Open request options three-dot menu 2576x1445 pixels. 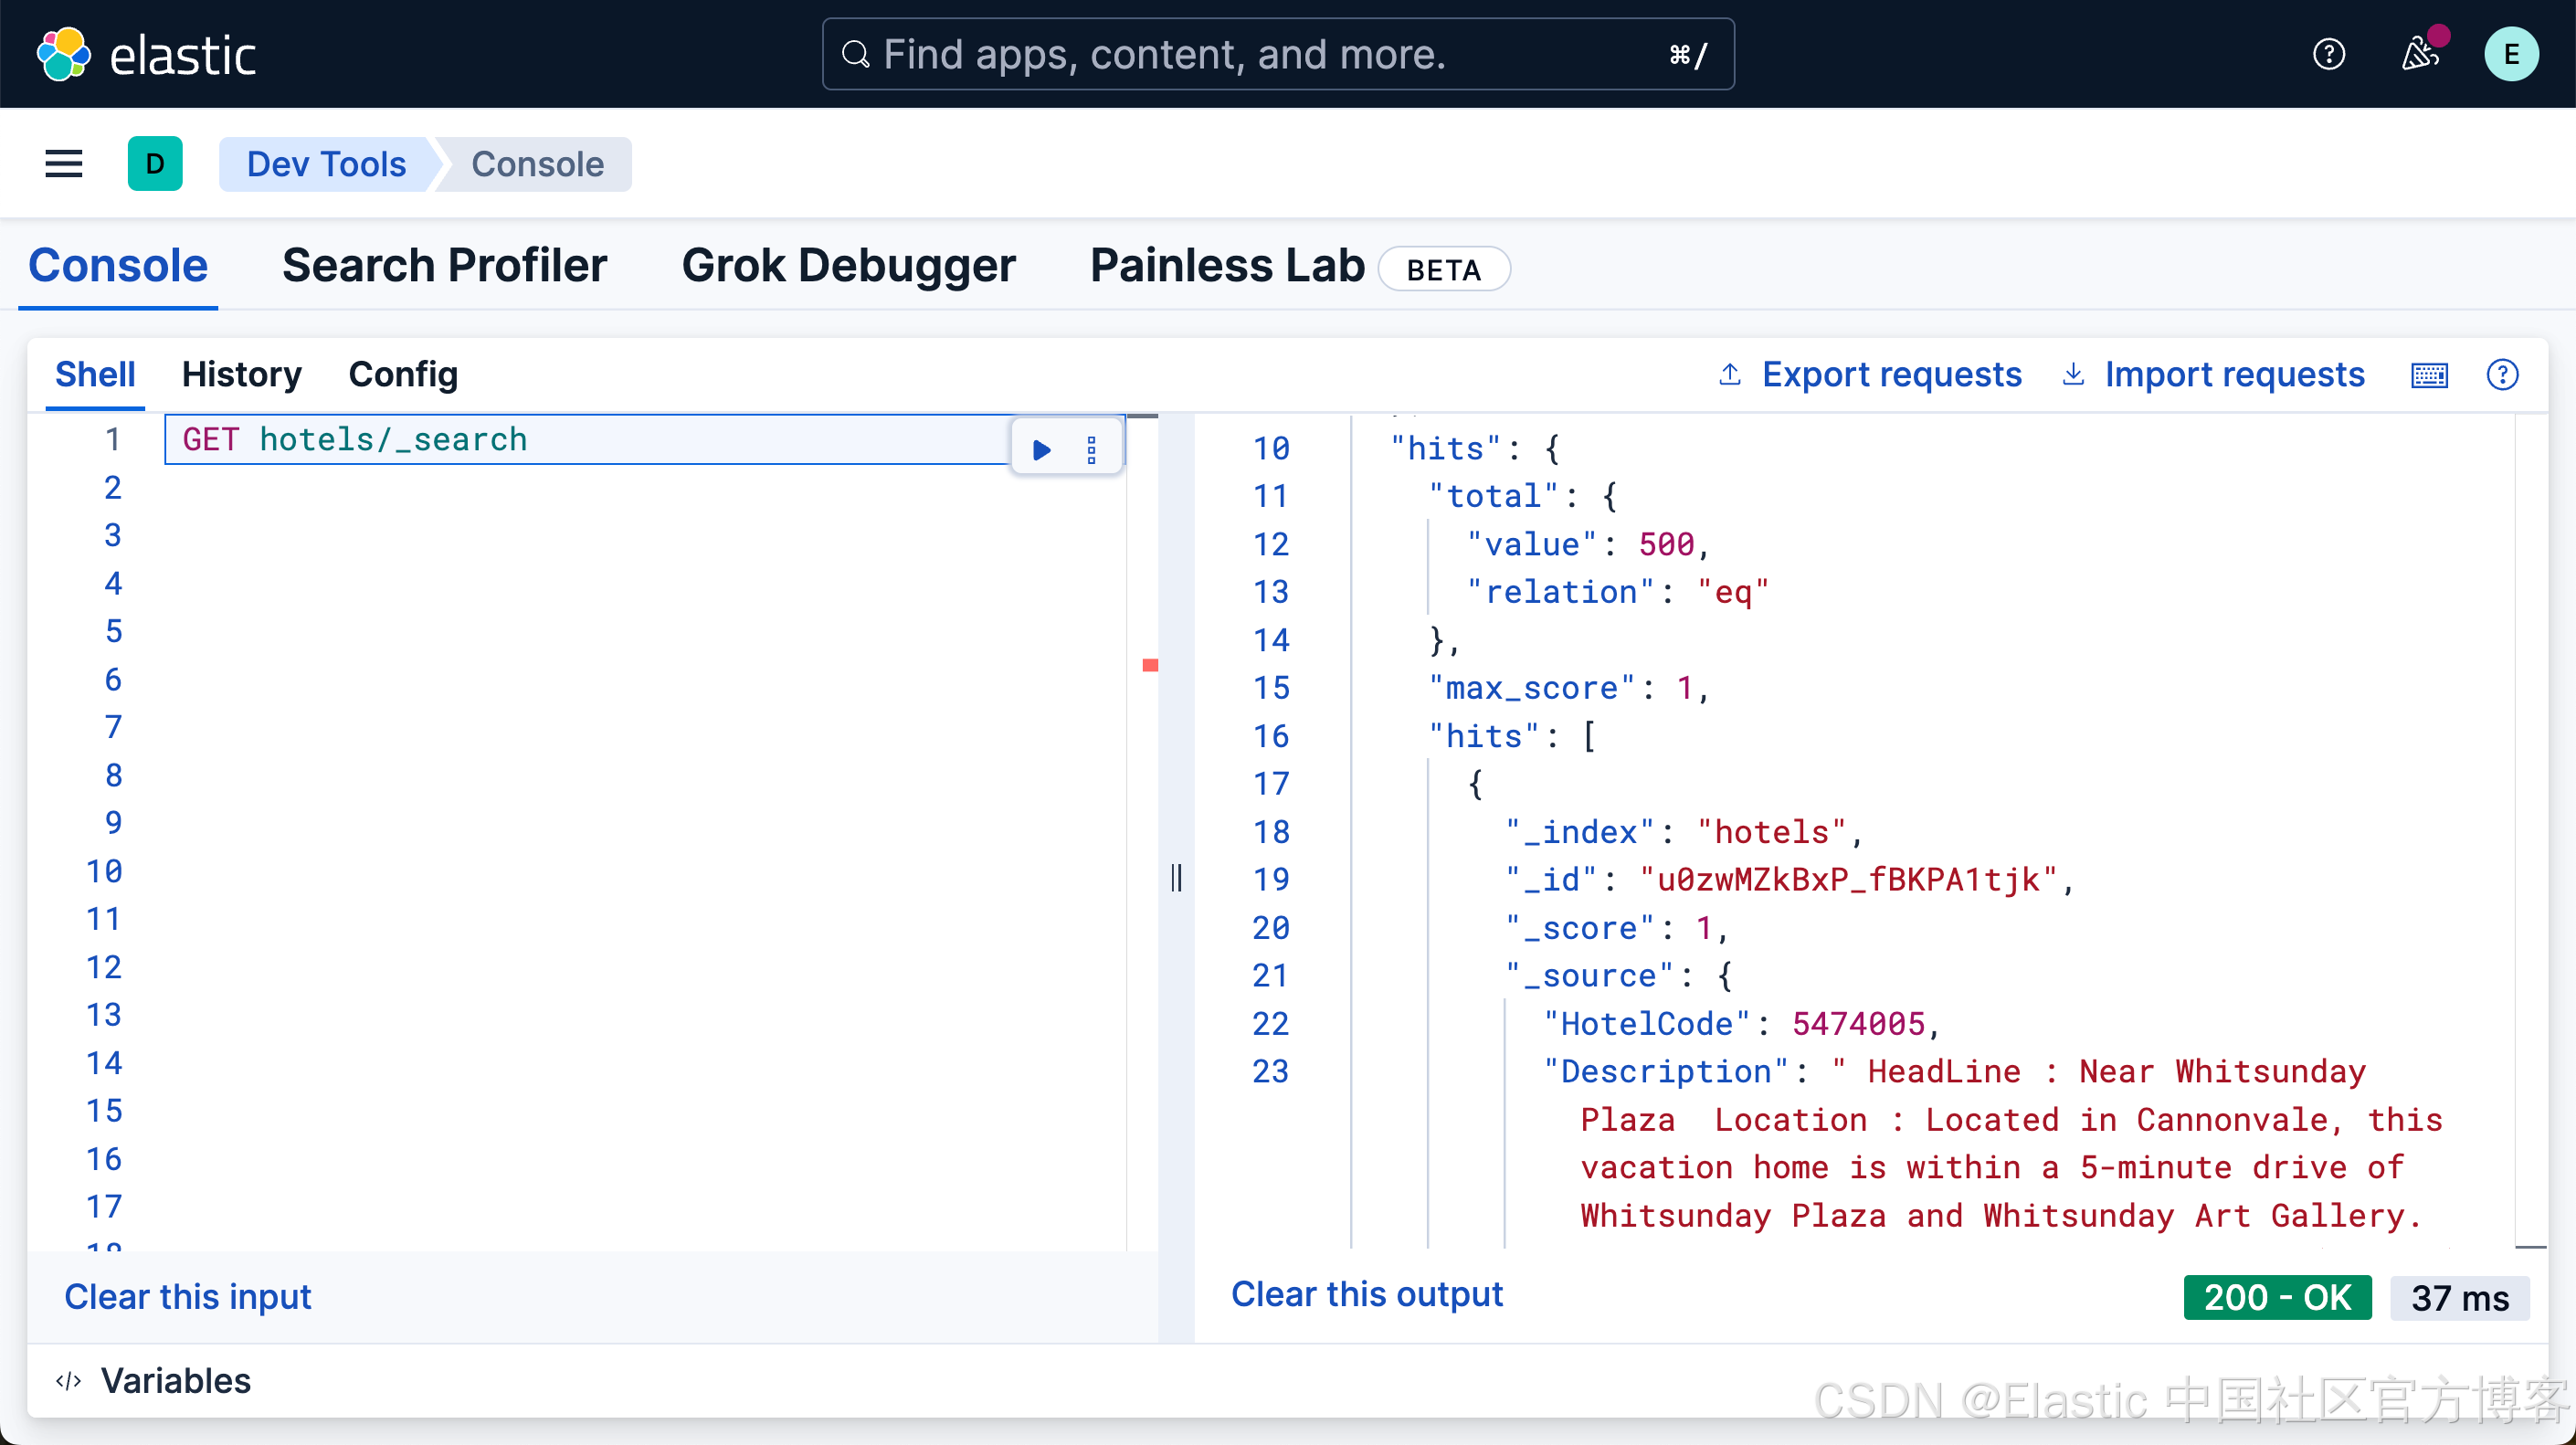(1091, 450)
